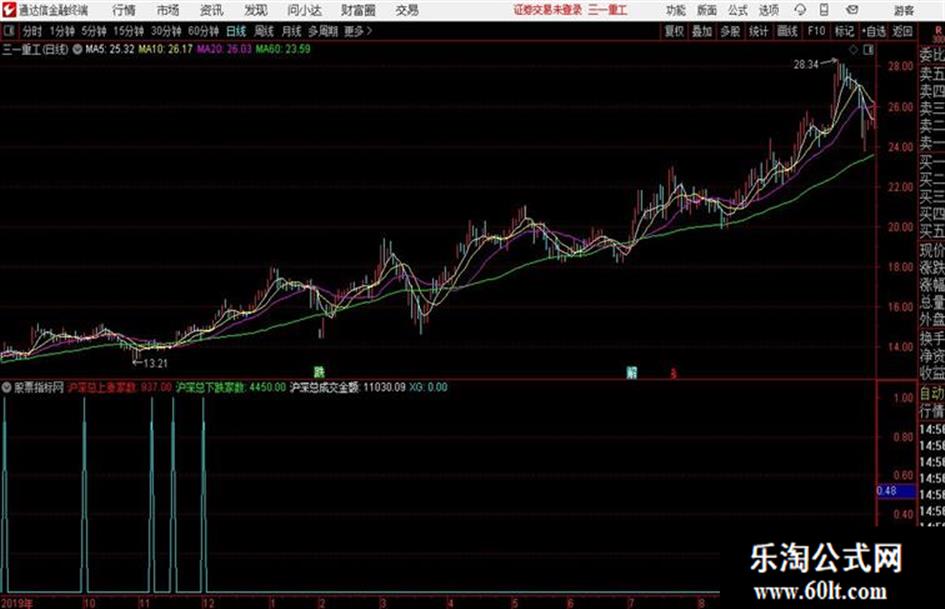This screenshot has width=945, height=609.
Task: Open the 版面 menu
Action: click(x=706, y=10)
